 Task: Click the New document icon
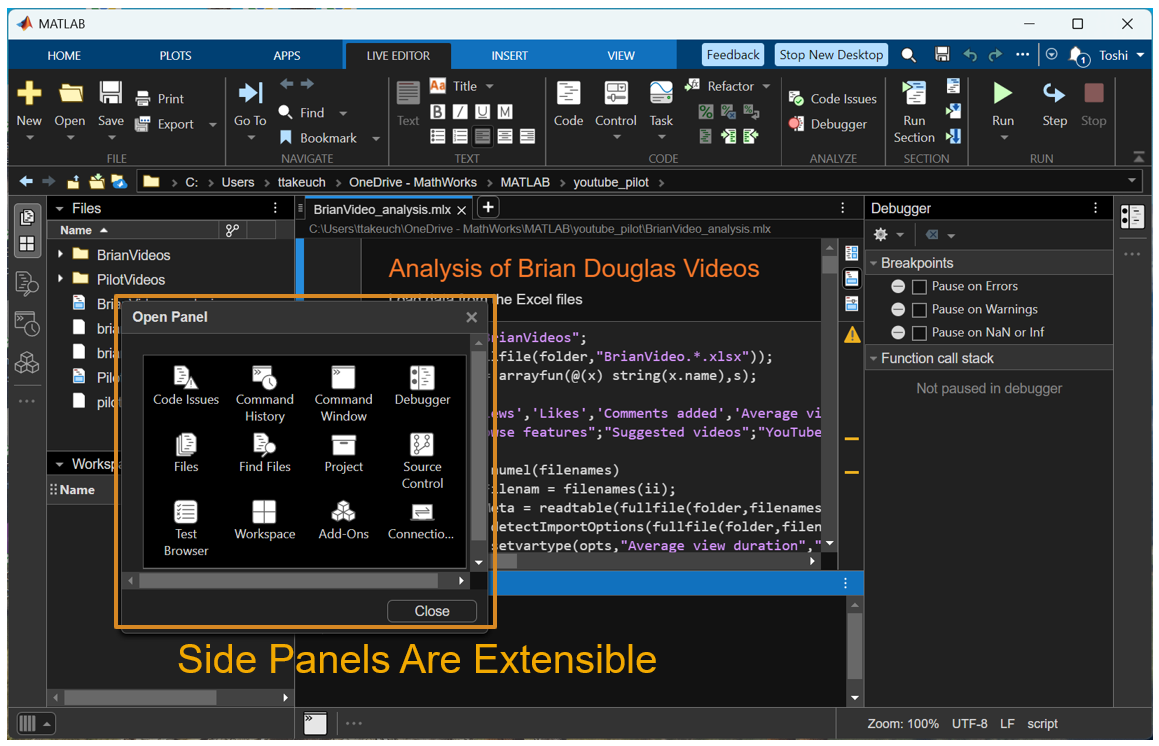[29, 94]
